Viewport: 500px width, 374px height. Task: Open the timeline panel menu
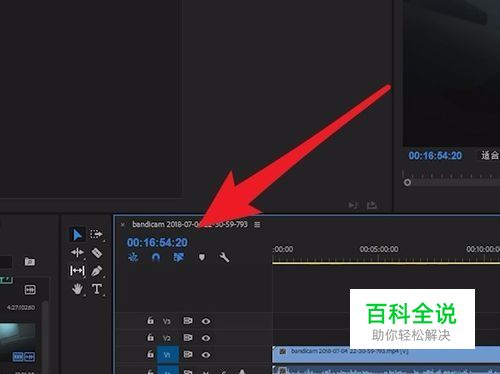257,225
